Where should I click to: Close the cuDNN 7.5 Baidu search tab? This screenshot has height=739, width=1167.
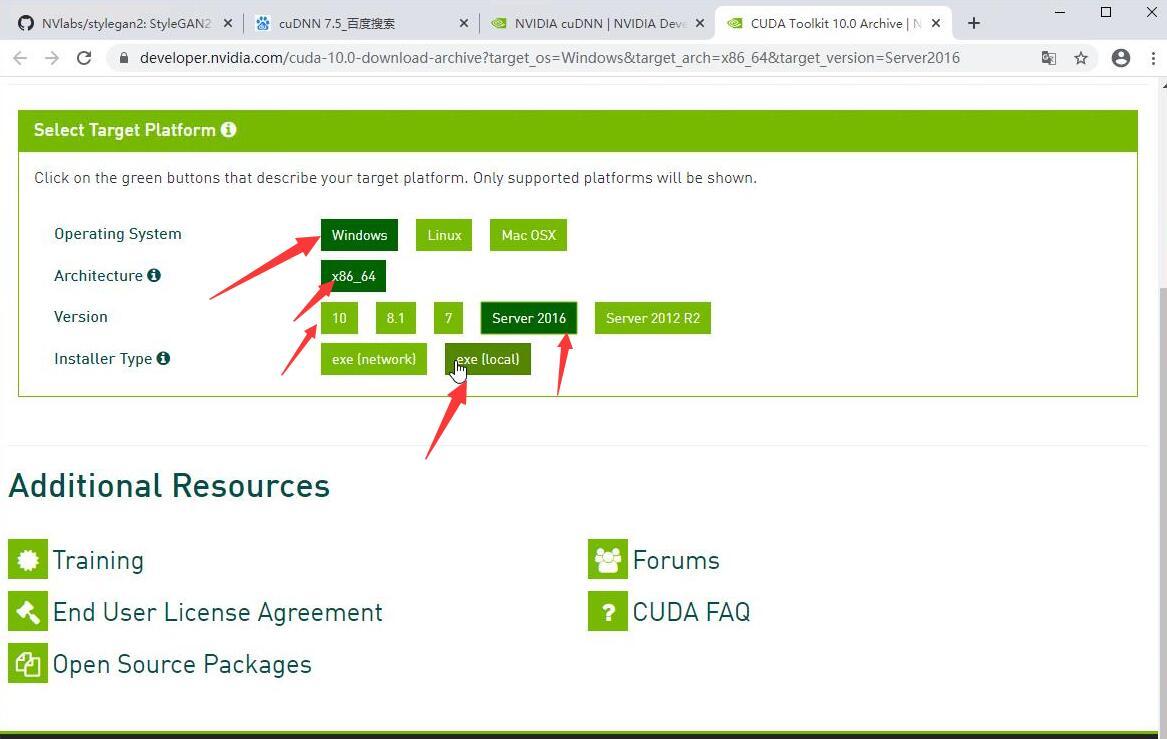pyautogui.click(x=464, y=23)
